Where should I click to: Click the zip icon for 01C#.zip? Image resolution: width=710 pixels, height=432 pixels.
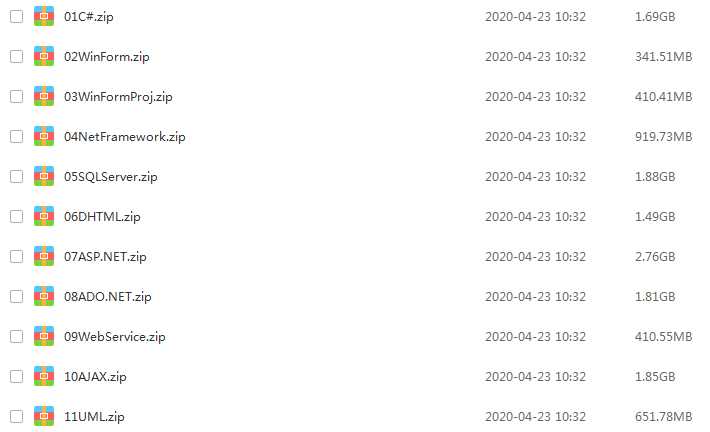[x=44, y=16]
